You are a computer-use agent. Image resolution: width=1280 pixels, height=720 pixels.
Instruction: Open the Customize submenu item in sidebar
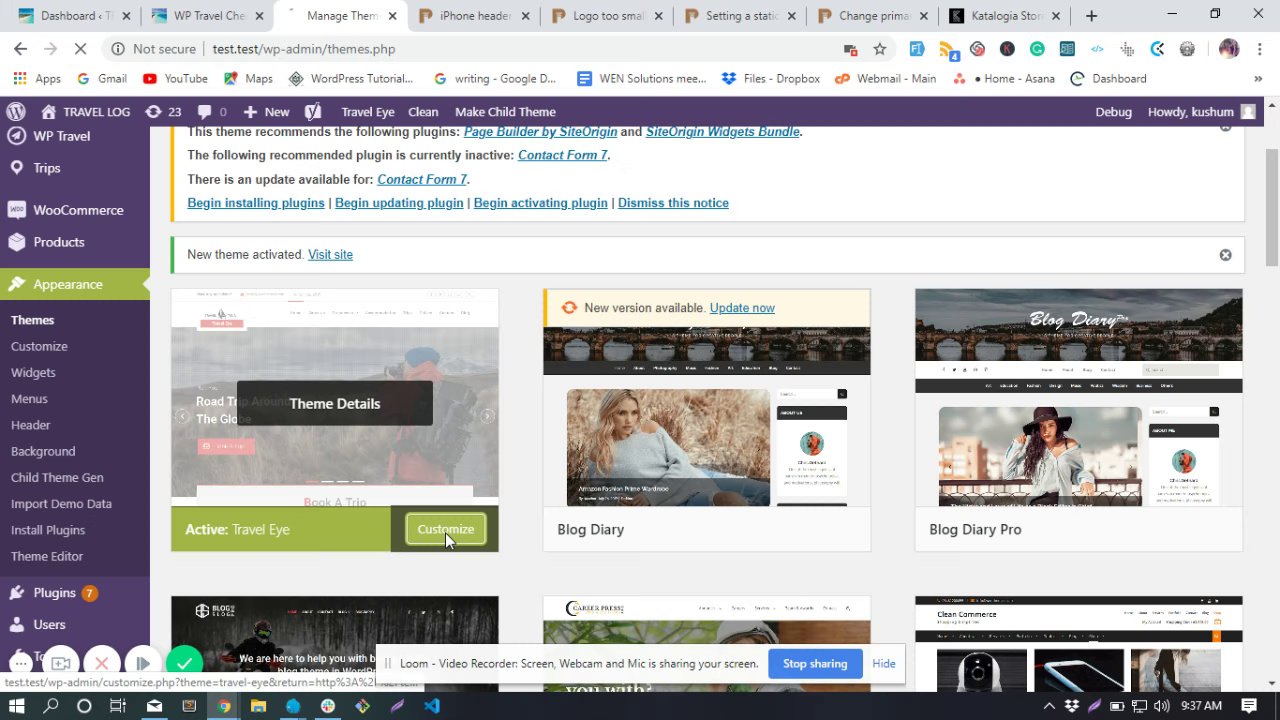tap(39, 346)
